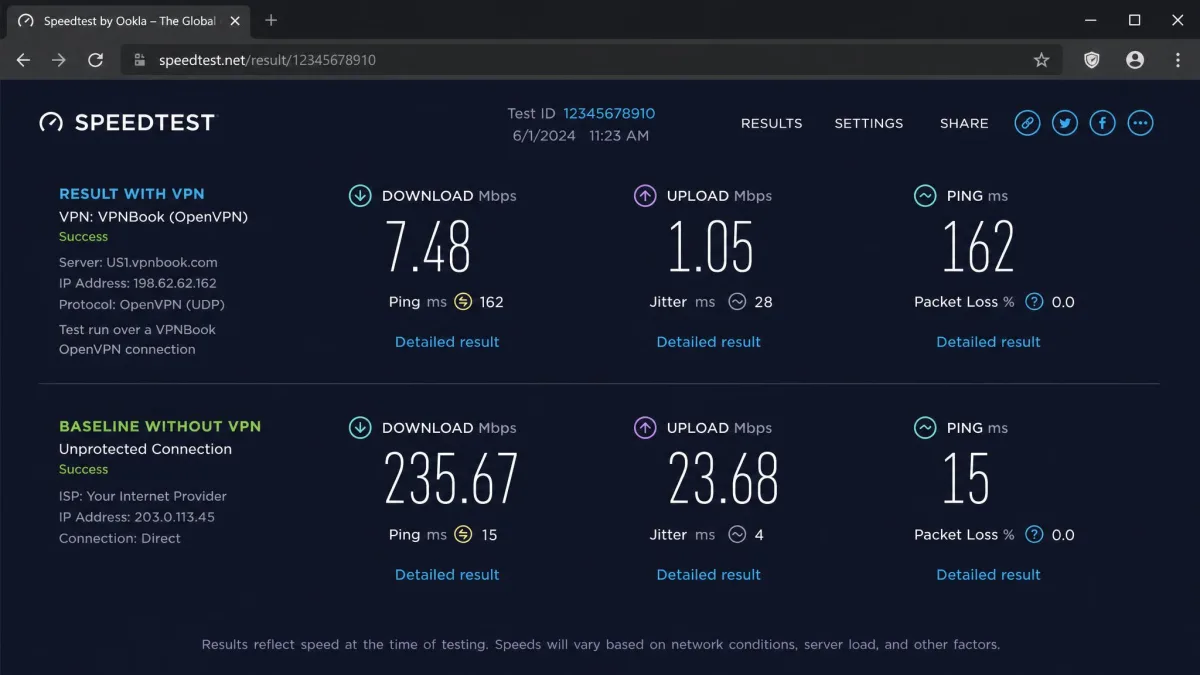Go forward with the browser forward arrow

coord(59,60)
